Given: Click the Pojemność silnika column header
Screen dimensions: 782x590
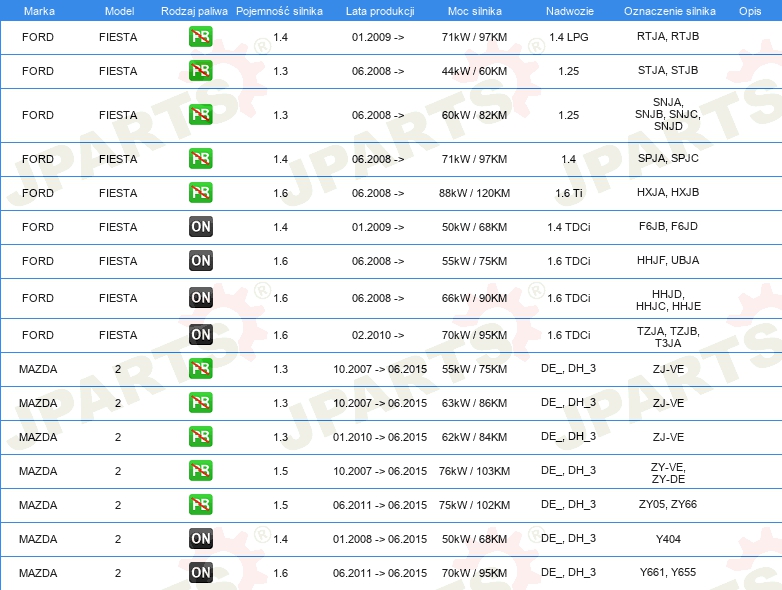Looking at the screenshot, I should [x=279, y=11].
